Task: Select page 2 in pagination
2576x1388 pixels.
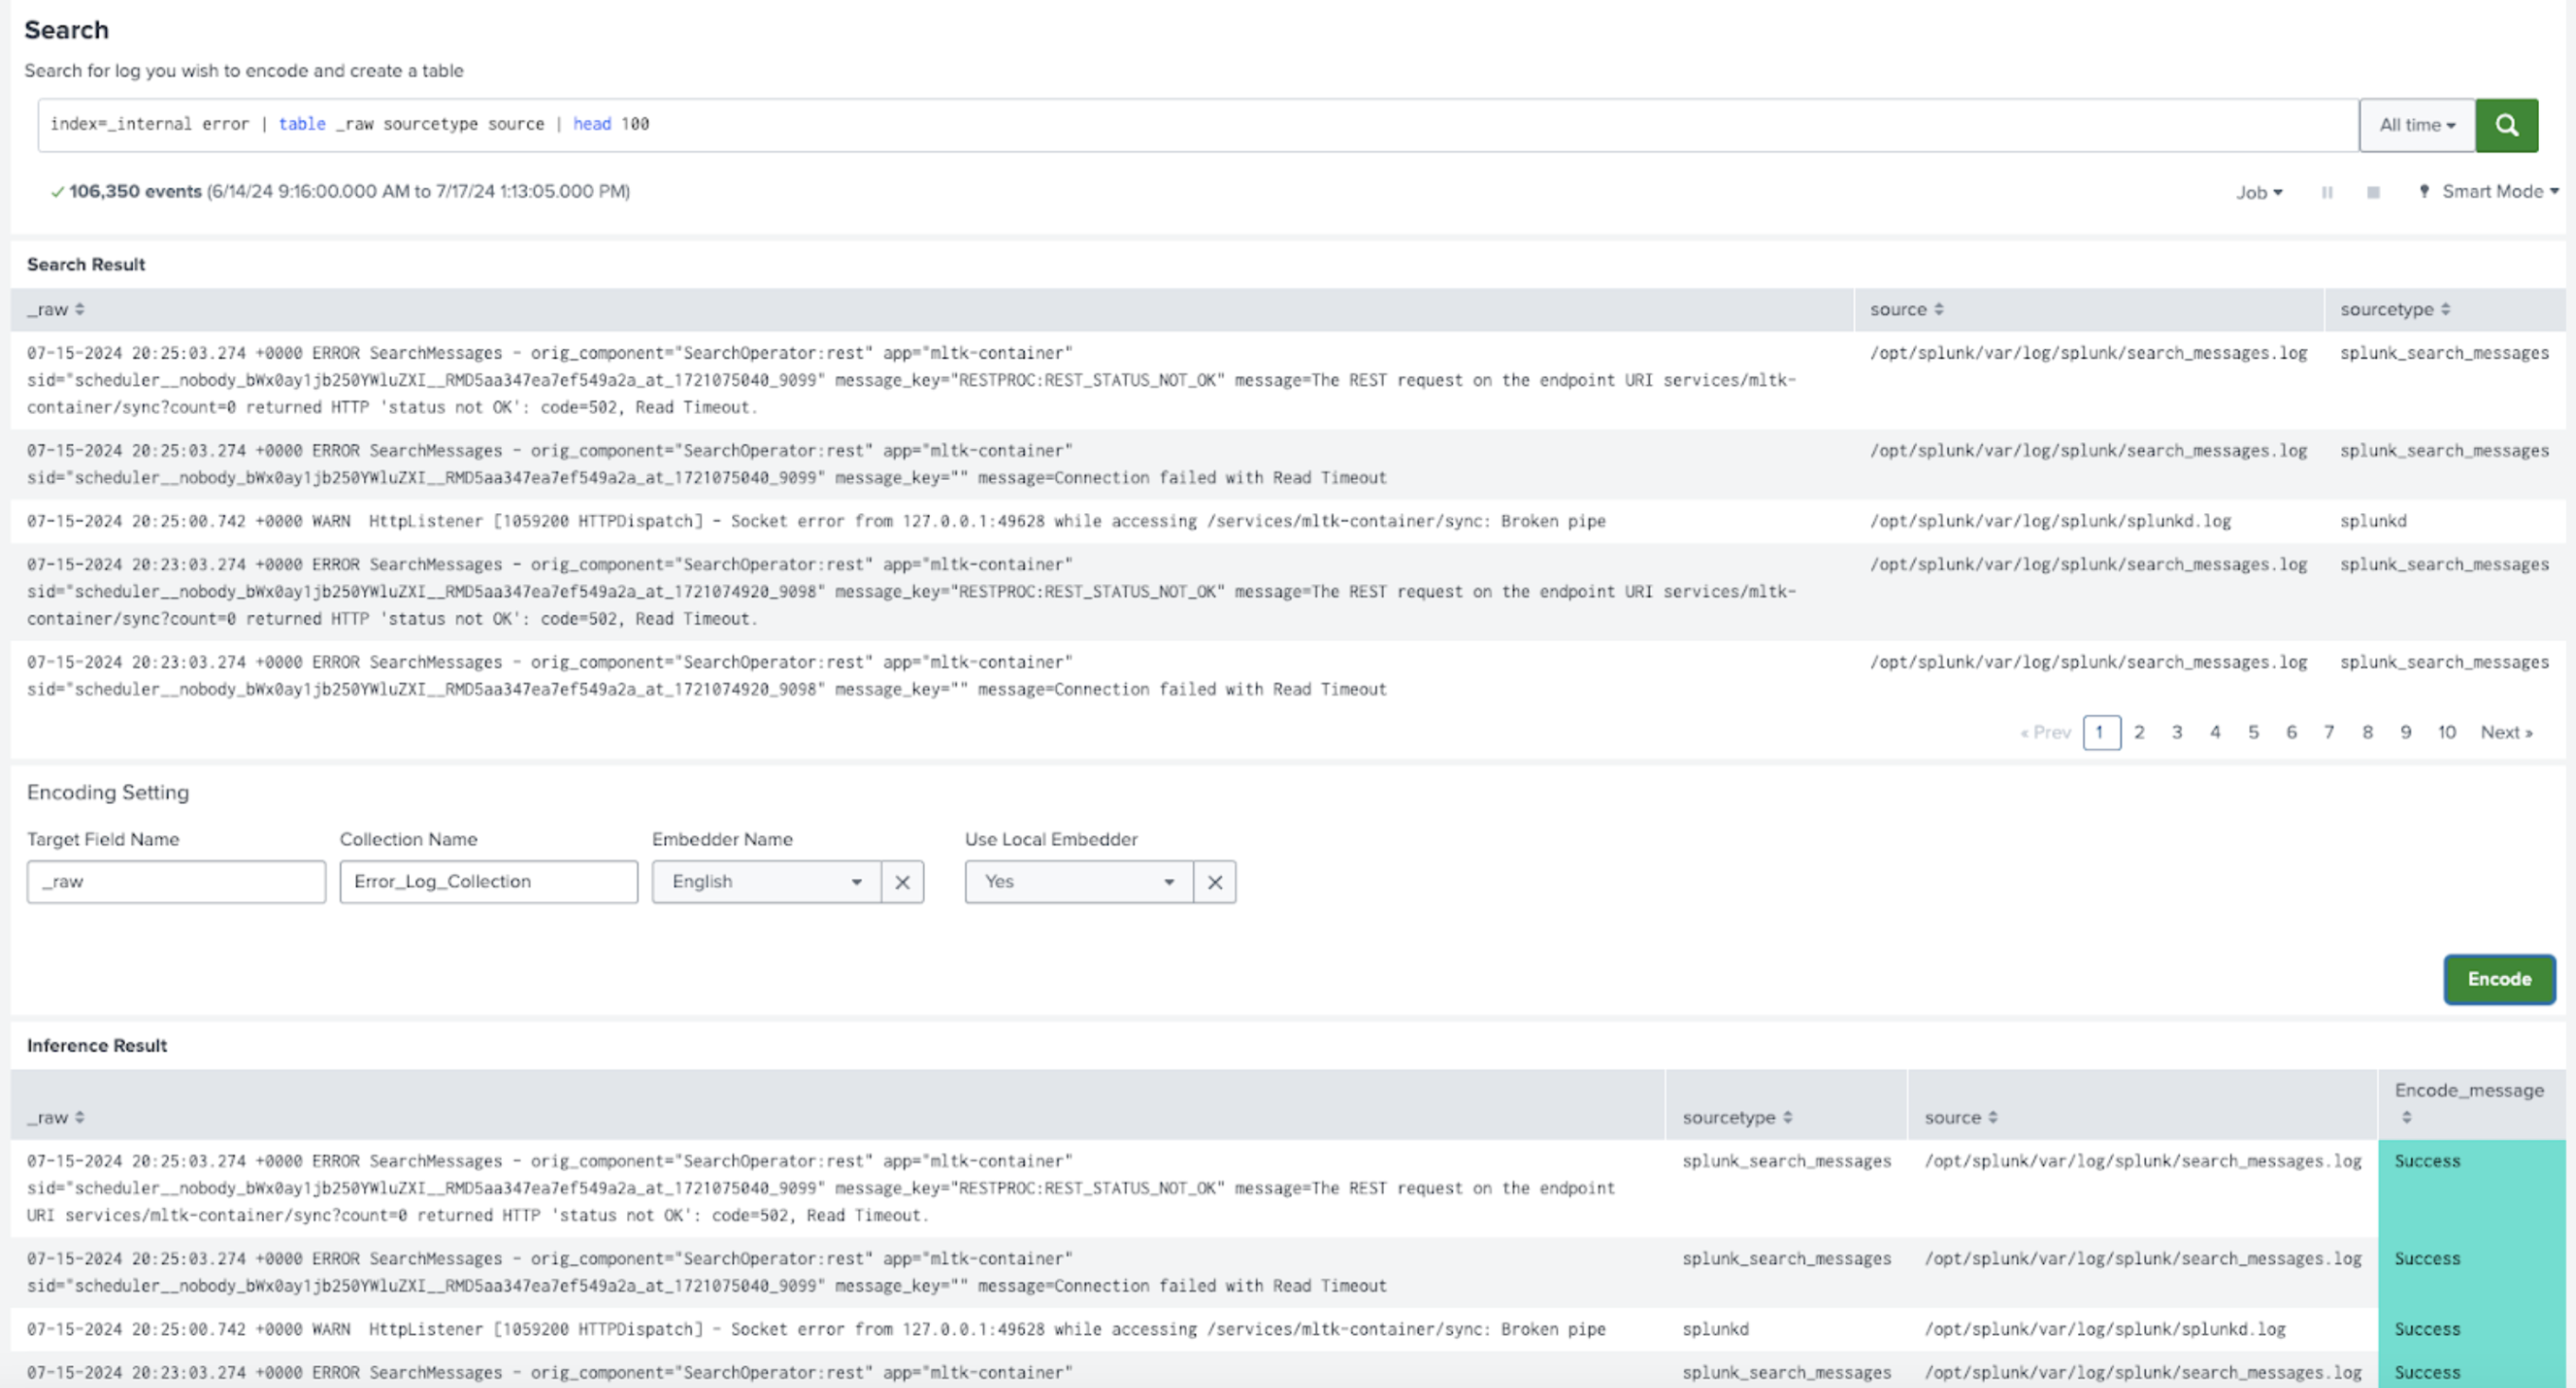Action: coord(2138,734)
